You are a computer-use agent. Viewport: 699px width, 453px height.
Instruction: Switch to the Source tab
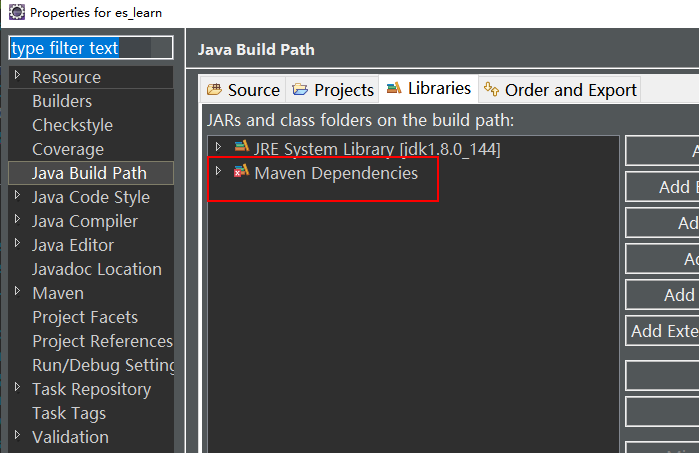(243, 90)
